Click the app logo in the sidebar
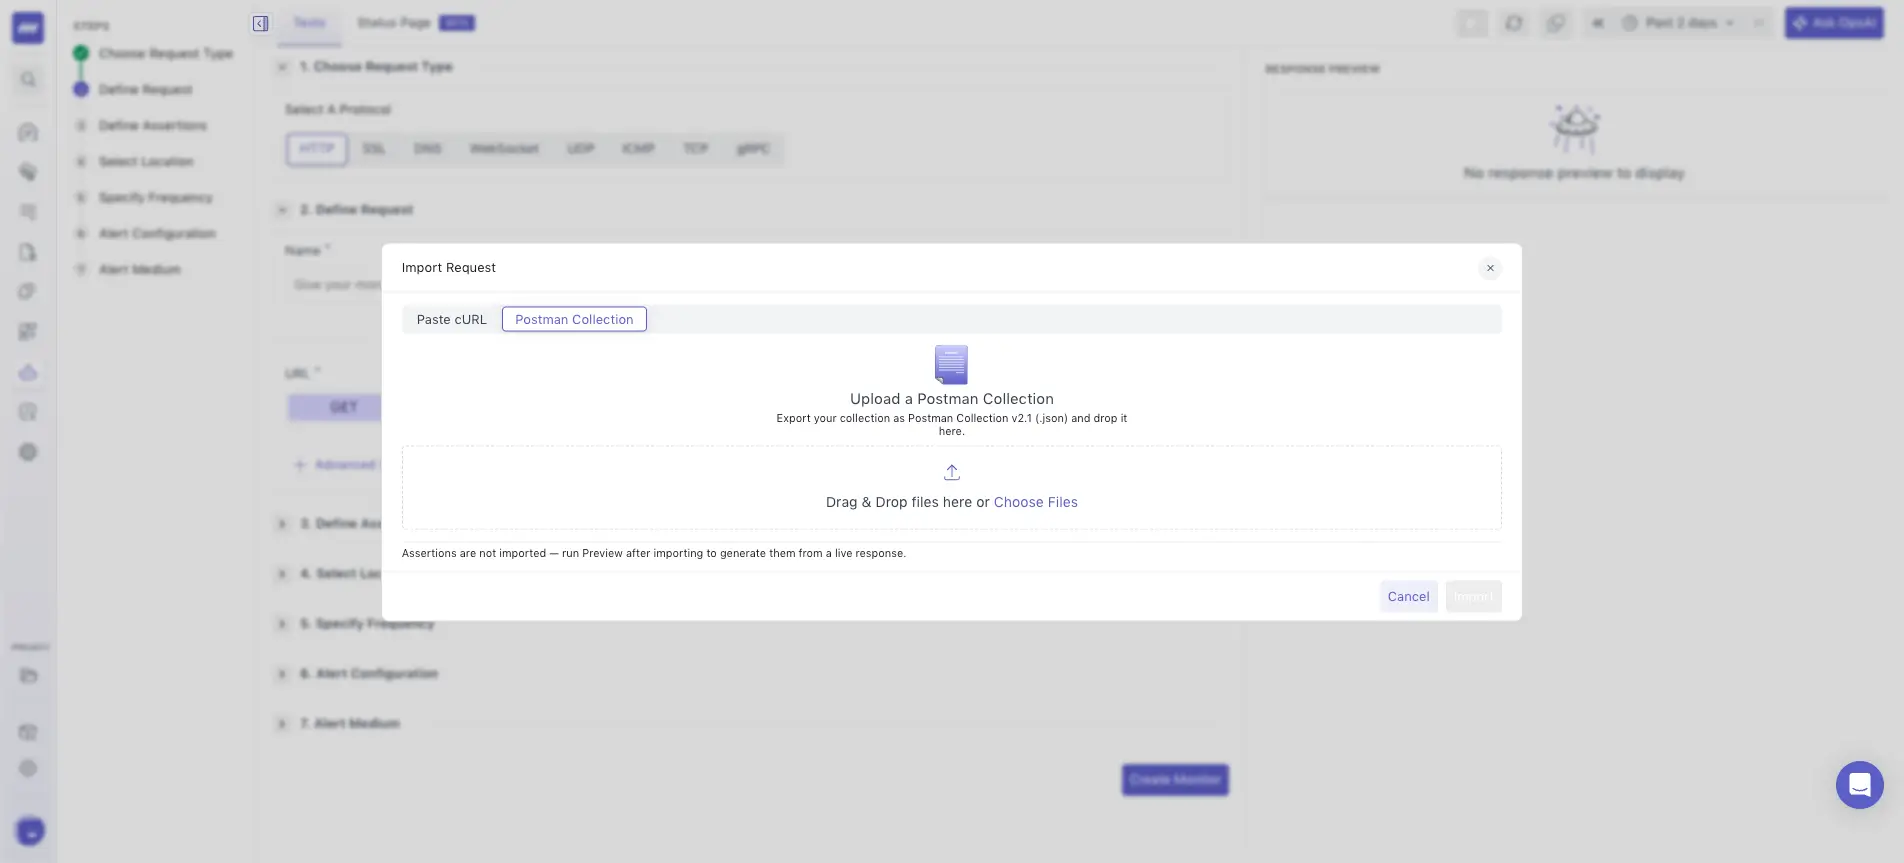Screen dimensions: 1904x863 (28, 28)
